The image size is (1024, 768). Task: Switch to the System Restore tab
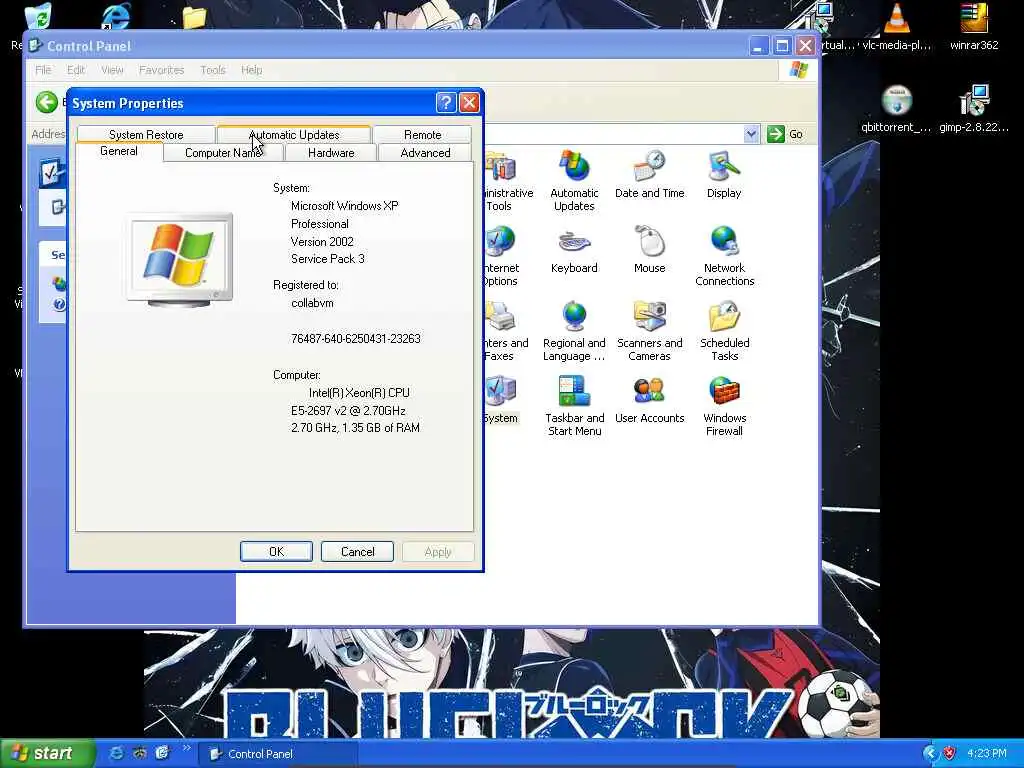pos(146,135)
